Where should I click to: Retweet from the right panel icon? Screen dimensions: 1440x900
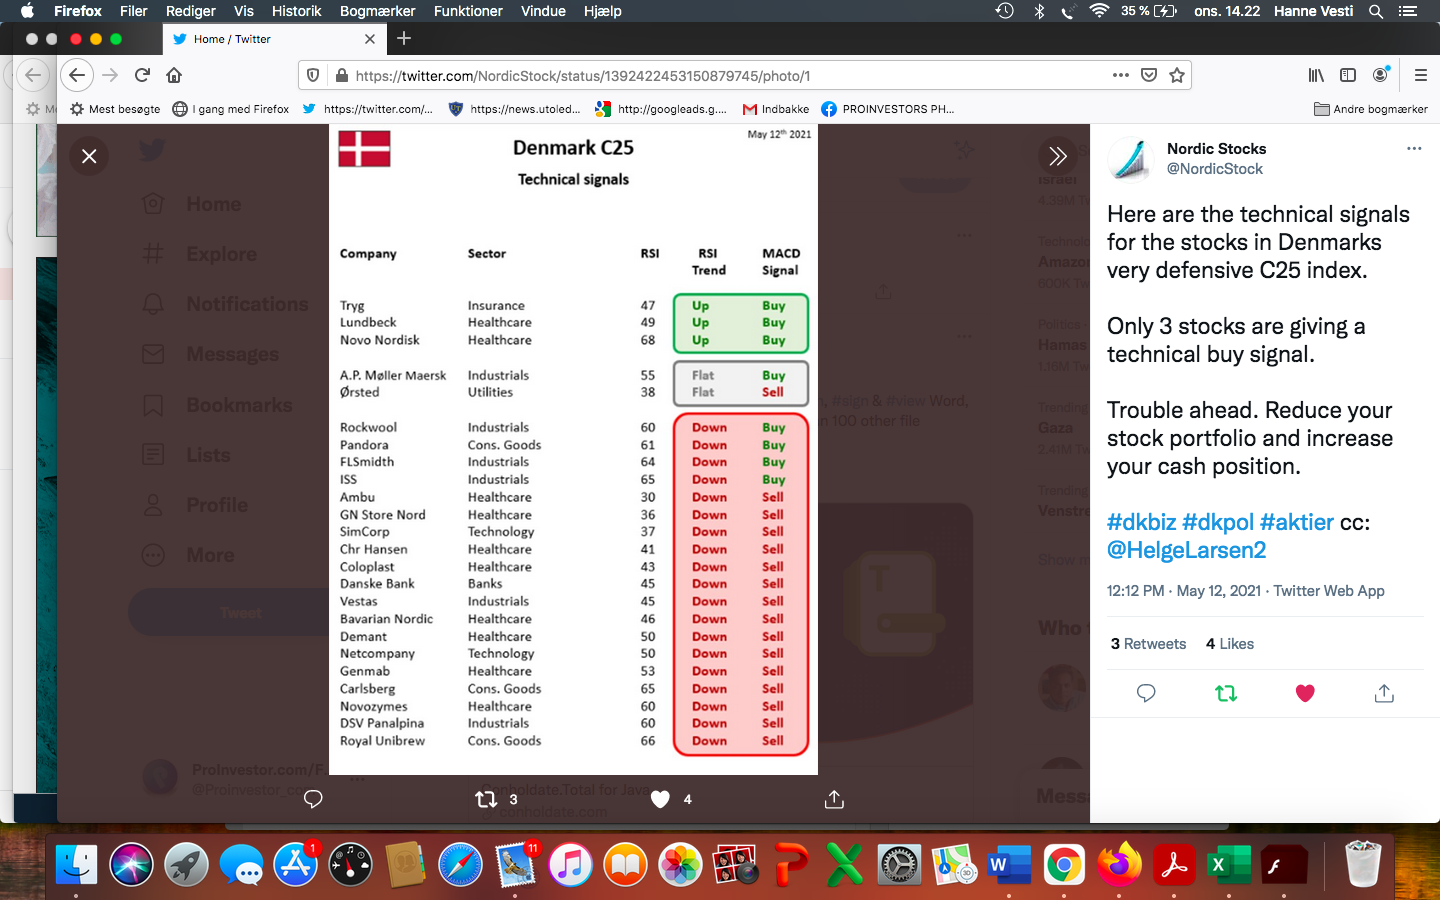click(1226, 693)
